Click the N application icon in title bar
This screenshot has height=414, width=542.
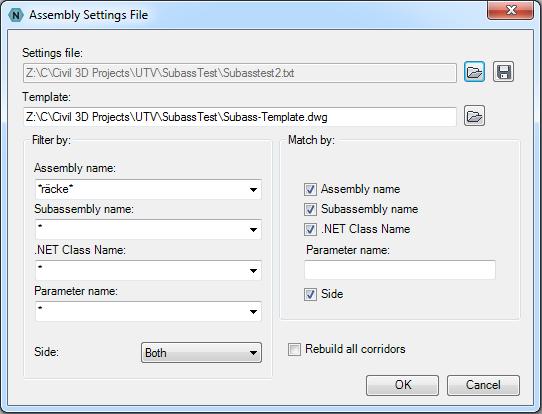pos(16,15)
